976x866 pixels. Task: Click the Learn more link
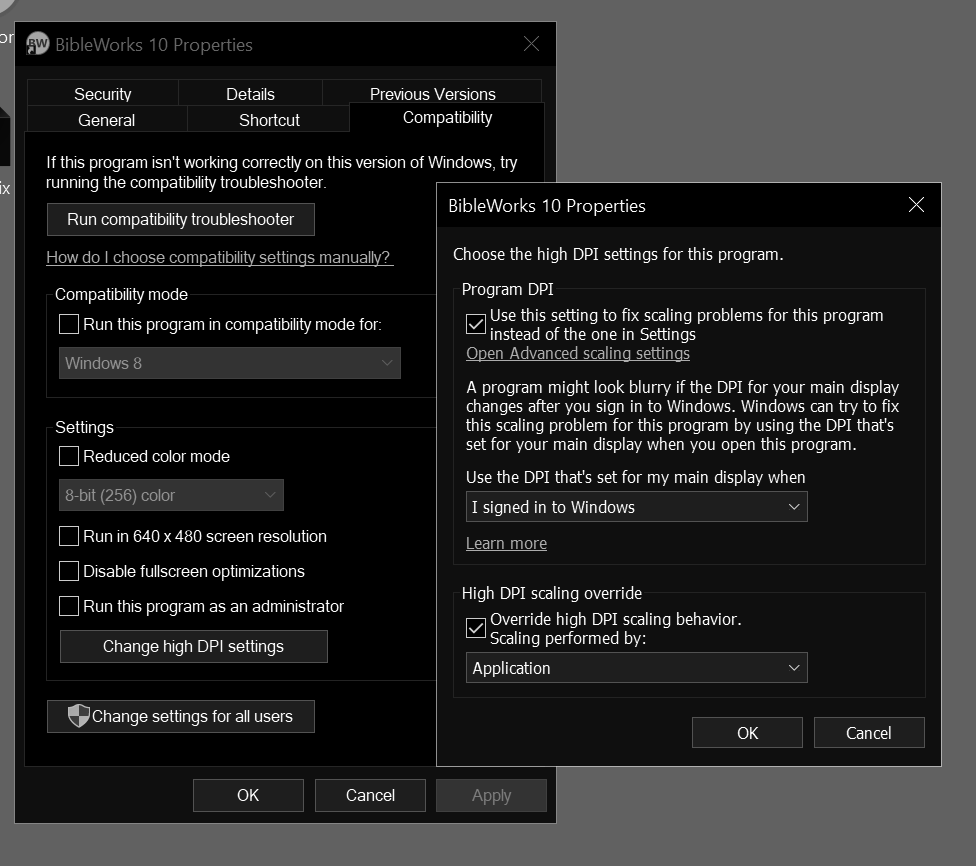505,543
